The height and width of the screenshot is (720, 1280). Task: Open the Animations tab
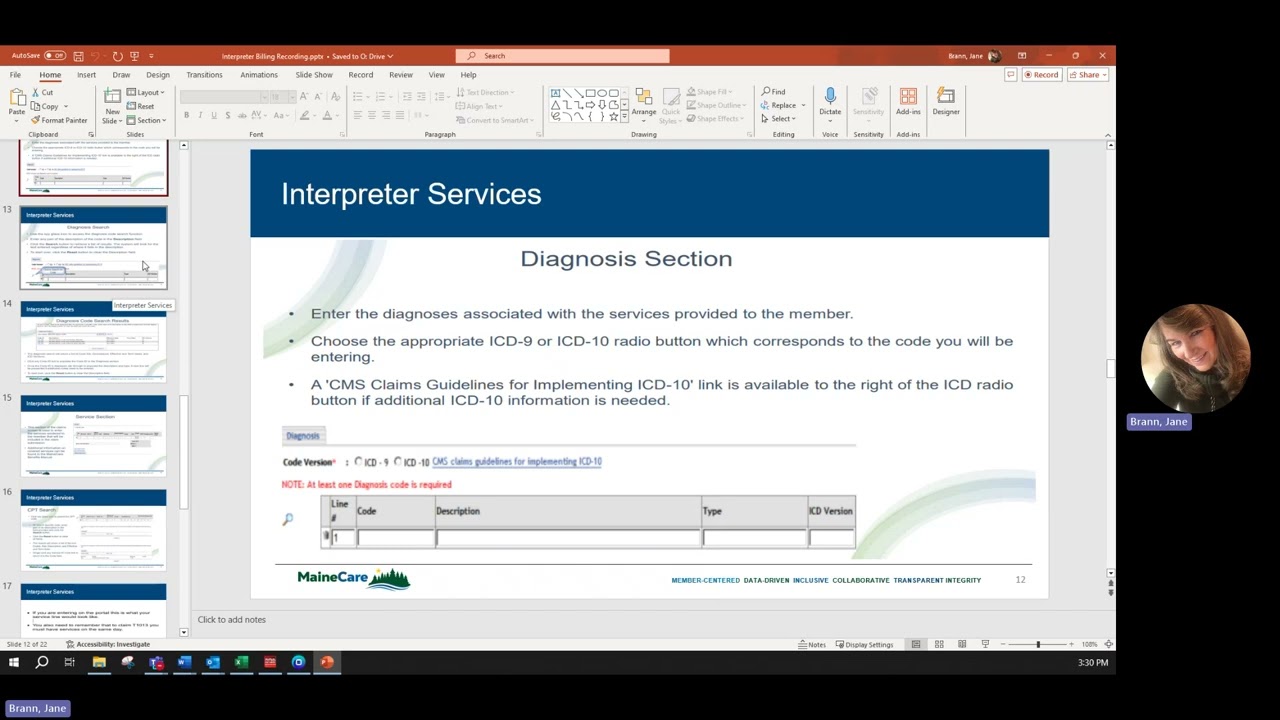click(258, 75)
